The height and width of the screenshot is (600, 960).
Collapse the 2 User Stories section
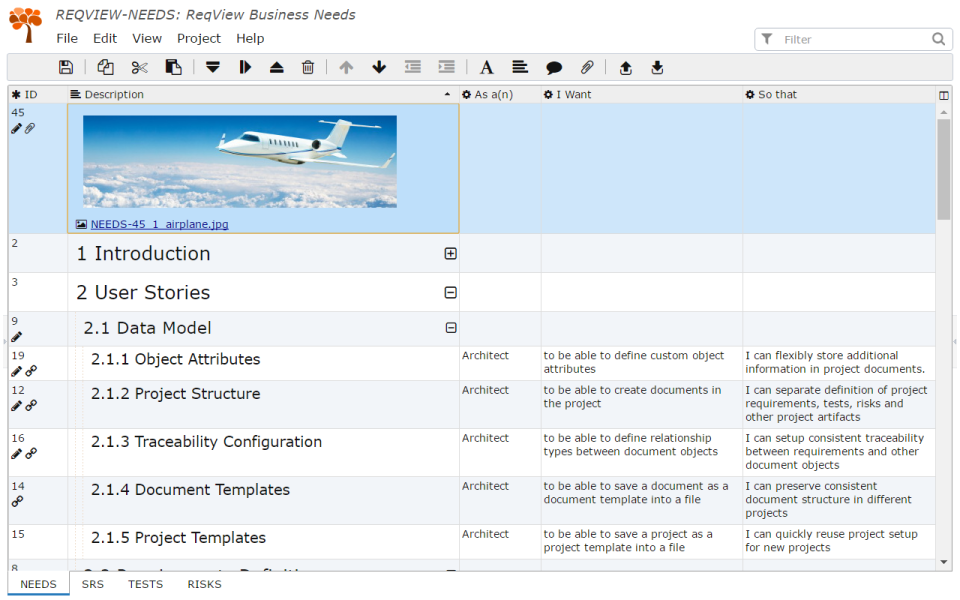(451, 293)
